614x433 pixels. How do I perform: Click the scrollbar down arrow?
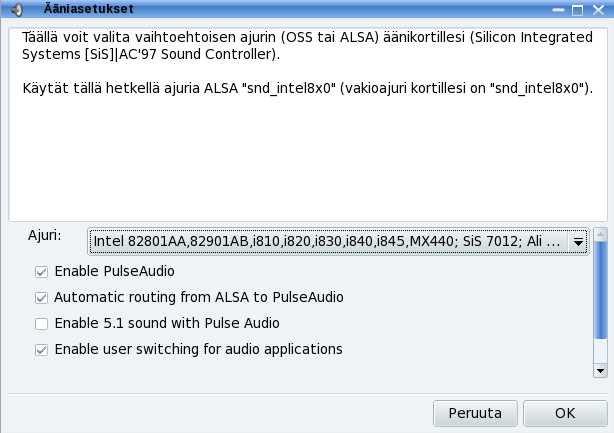tap(600, 370)
